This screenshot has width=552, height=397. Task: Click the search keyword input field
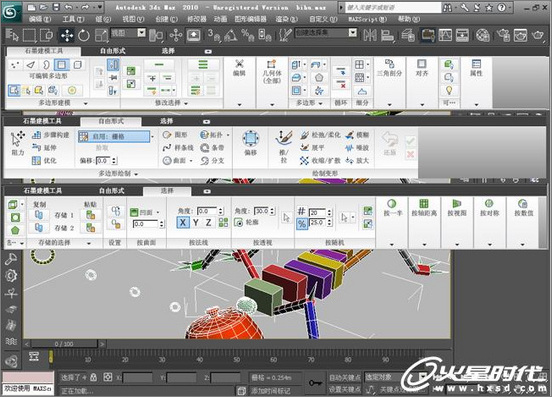[x=393, y=7]
